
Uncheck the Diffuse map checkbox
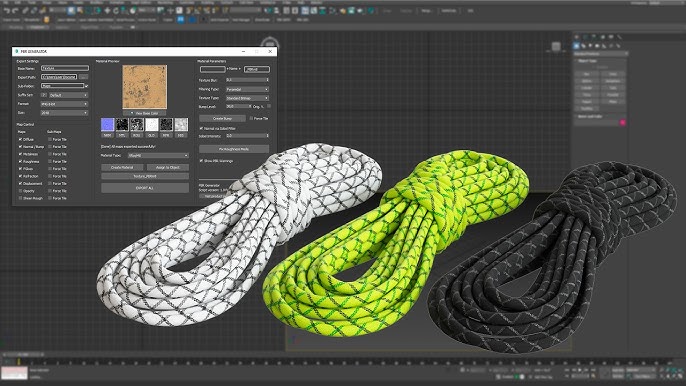tap(20, 139)
